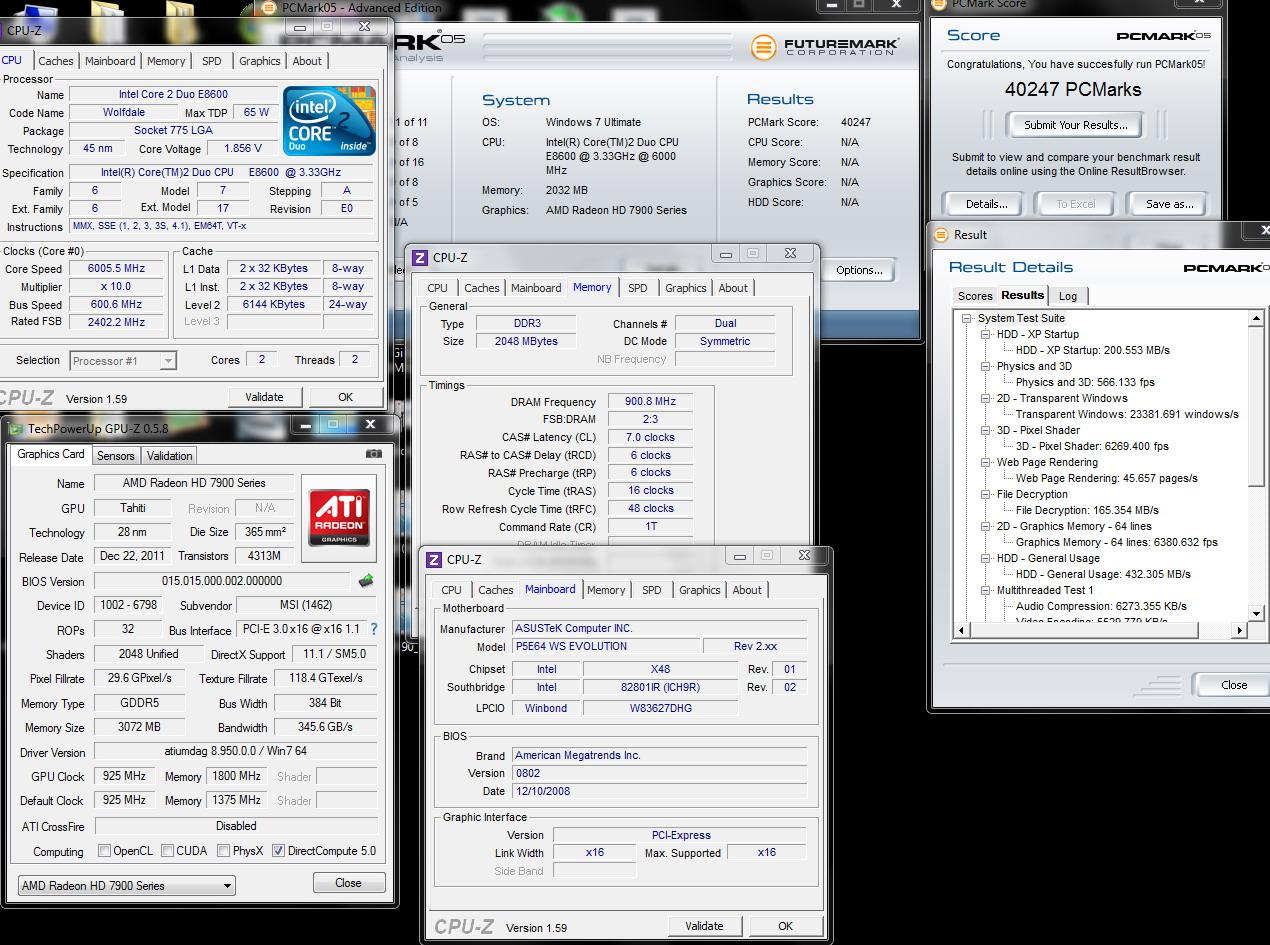Collapse the Web Page Rendering node
This screenshot has height=945, width=1270.
[x=986, y=463]
